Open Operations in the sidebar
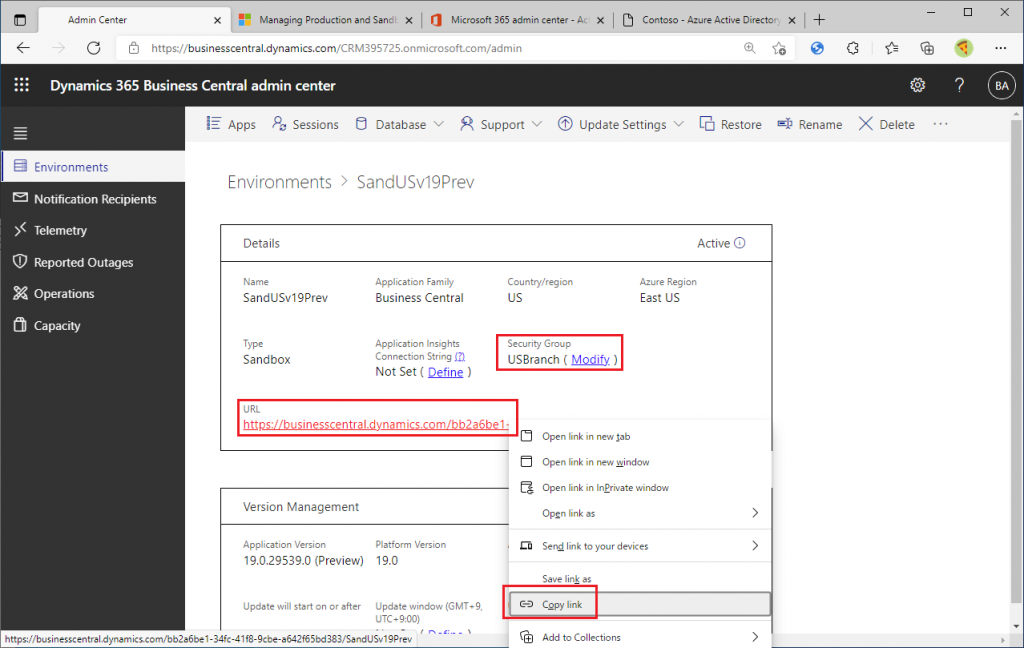The height and width of the screenshot is (648, 1024). 93,293
